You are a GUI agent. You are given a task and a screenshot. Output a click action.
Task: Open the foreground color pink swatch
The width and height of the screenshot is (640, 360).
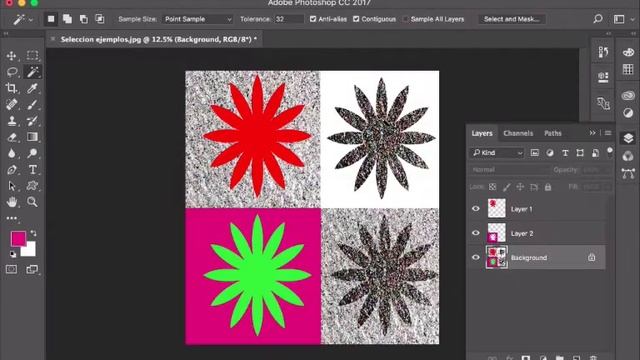tap(18, 239)
